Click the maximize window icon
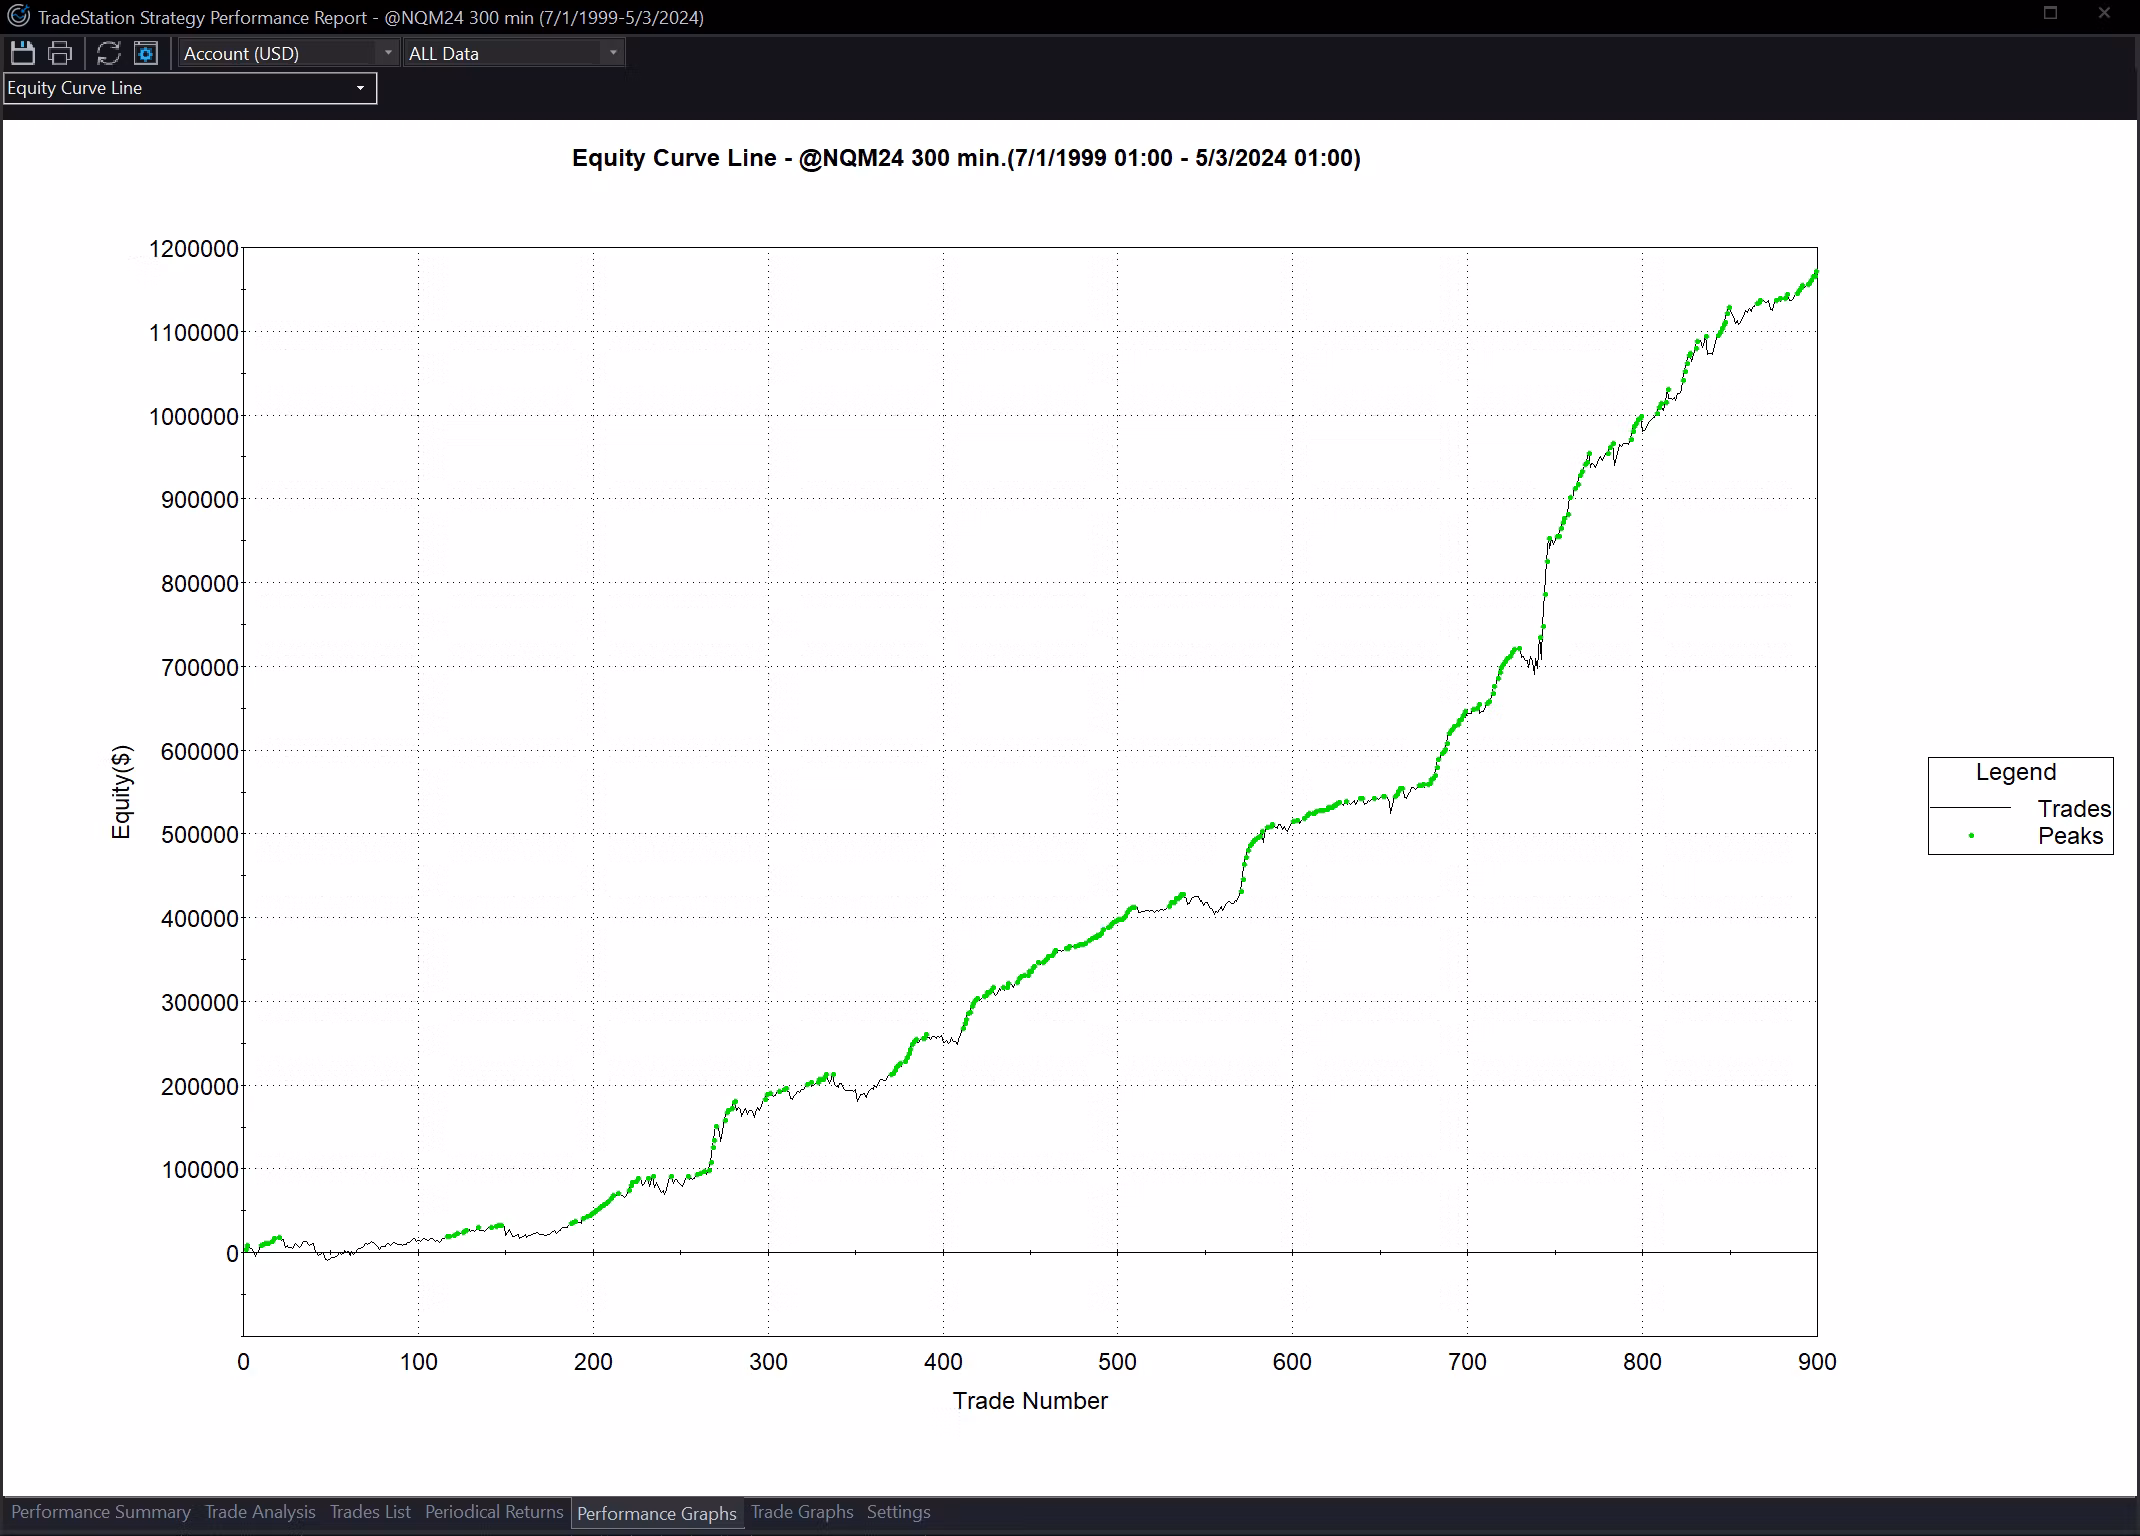Viewport: 2140px width, 1536px height. tap(2050, 13)
